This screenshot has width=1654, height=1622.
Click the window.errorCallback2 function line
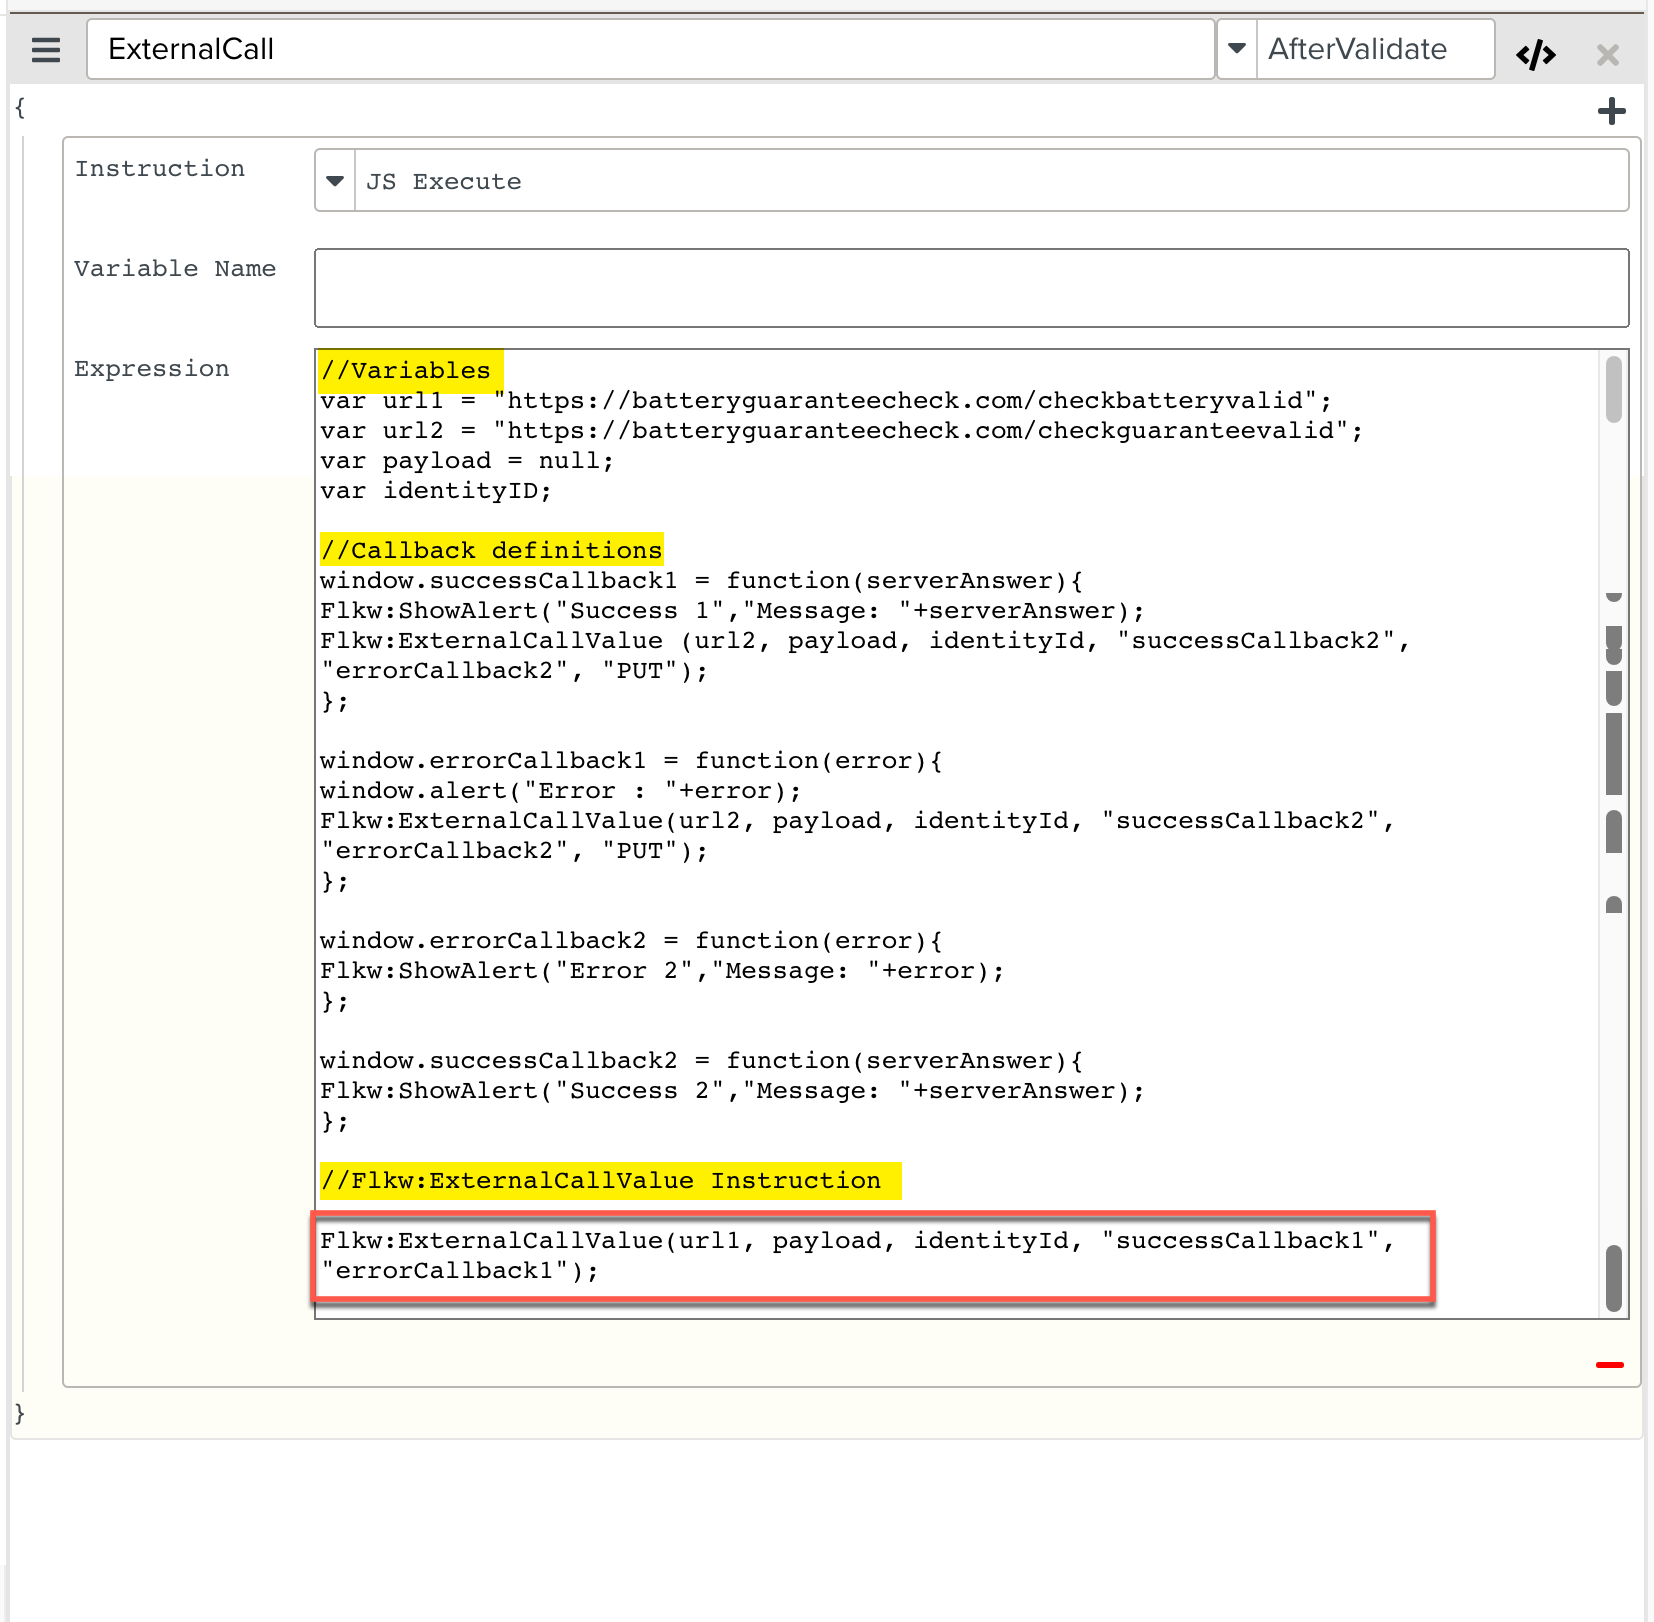(x=631, y=941)
